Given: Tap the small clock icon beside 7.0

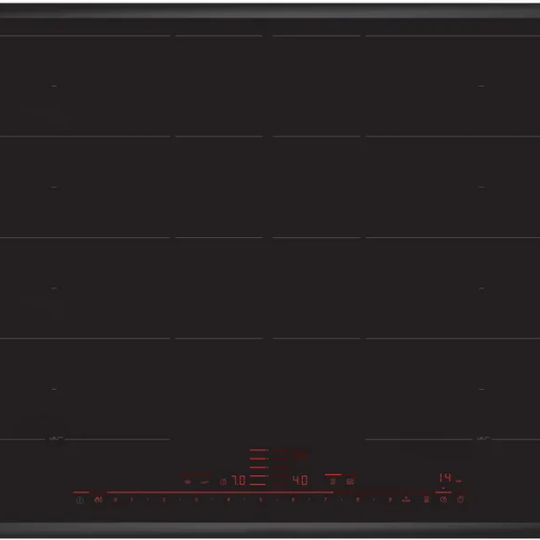Looking at the screenshot, I should pos(223,481).
